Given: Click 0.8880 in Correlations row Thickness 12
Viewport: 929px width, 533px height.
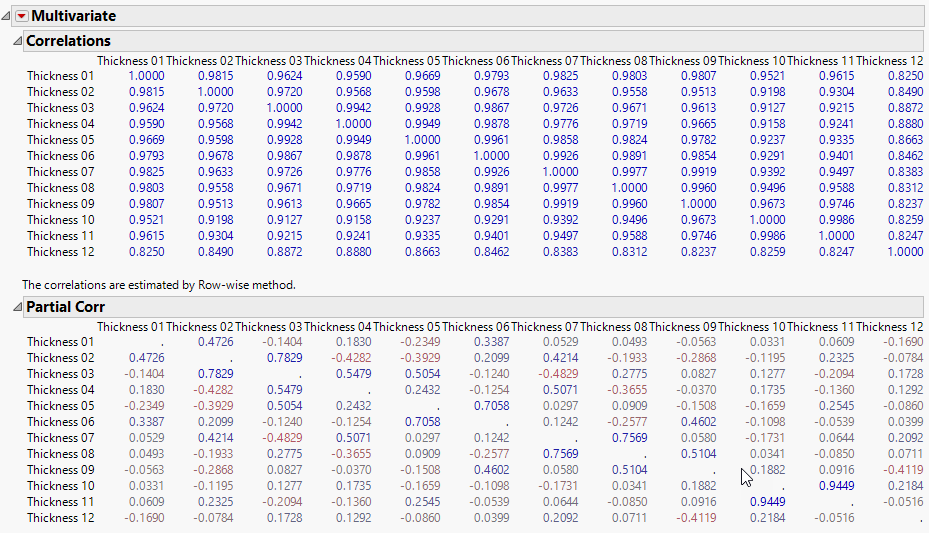Looking at the screenshot, I should 354,252.
